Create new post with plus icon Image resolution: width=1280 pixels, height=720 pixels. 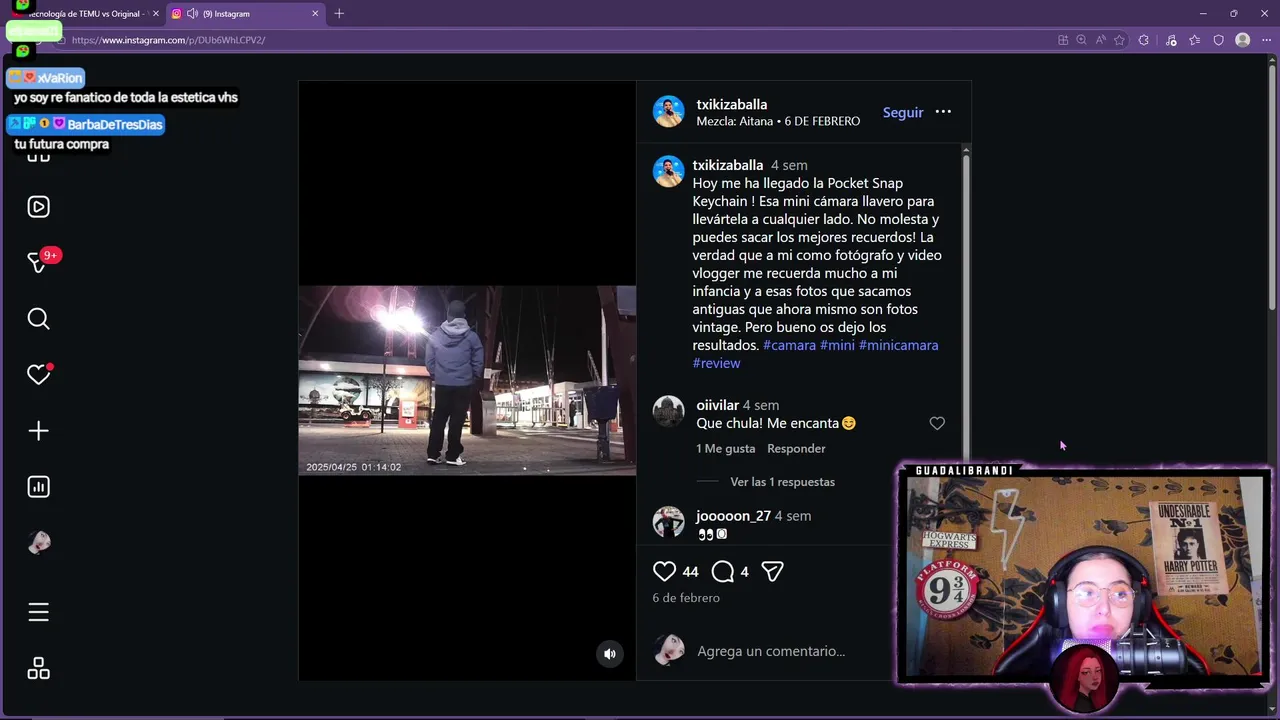point(38,431)
